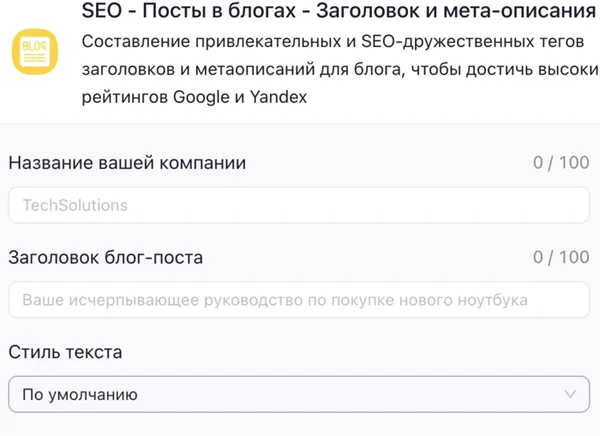The height and width of the screenshot is (436, 600).
Task: Click the blog title 0 / 100 counter
Action: 561,257
